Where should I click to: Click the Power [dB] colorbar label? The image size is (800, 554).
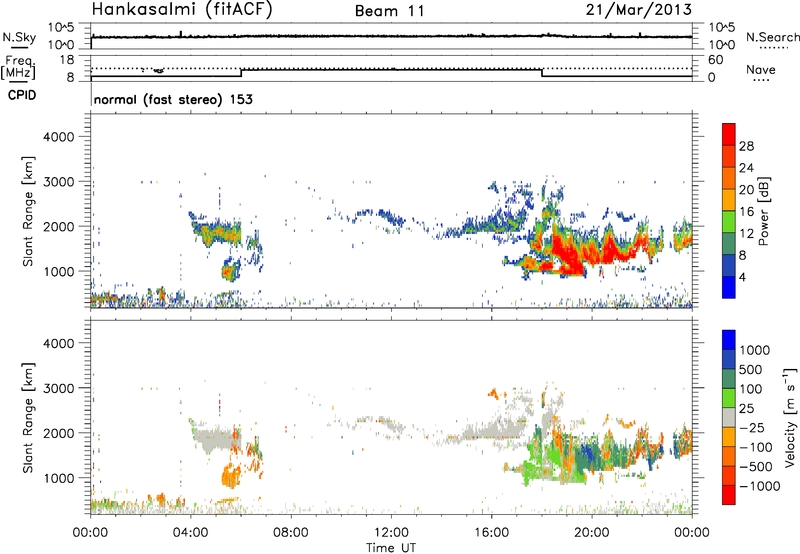(764, 211)
